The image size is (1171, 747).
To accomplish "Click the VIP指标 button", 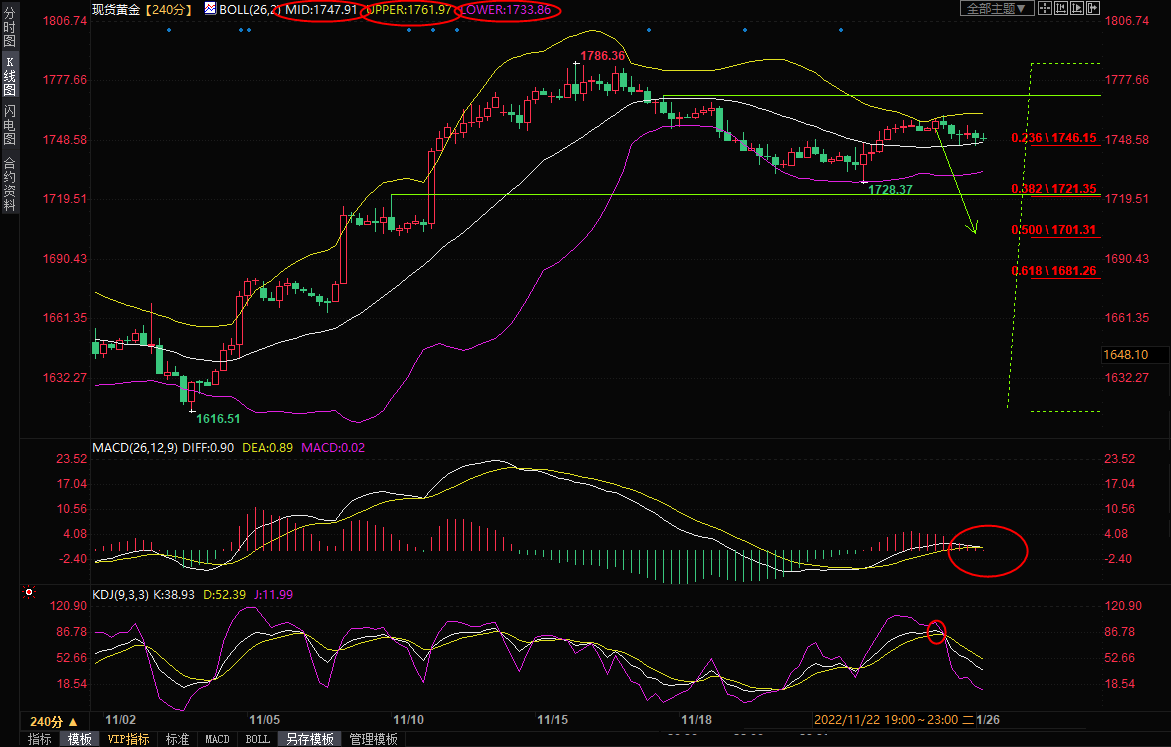I will tap(129, 739).
